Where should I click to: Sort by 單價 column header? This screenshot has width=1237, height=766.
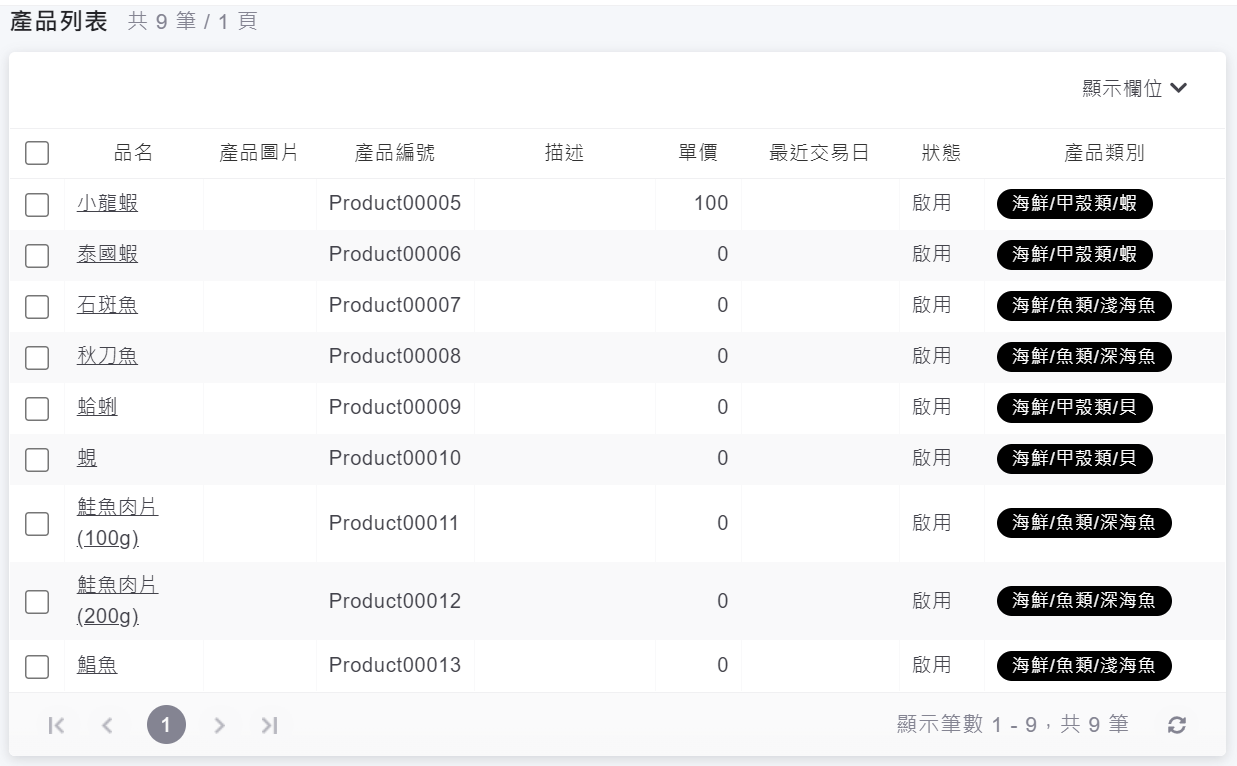point(698,153)
